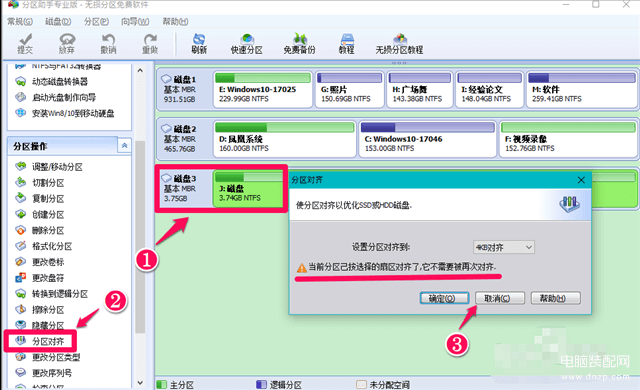
Task: Close the 分区对齐 dialog
Action: click(x=581, y=180)
